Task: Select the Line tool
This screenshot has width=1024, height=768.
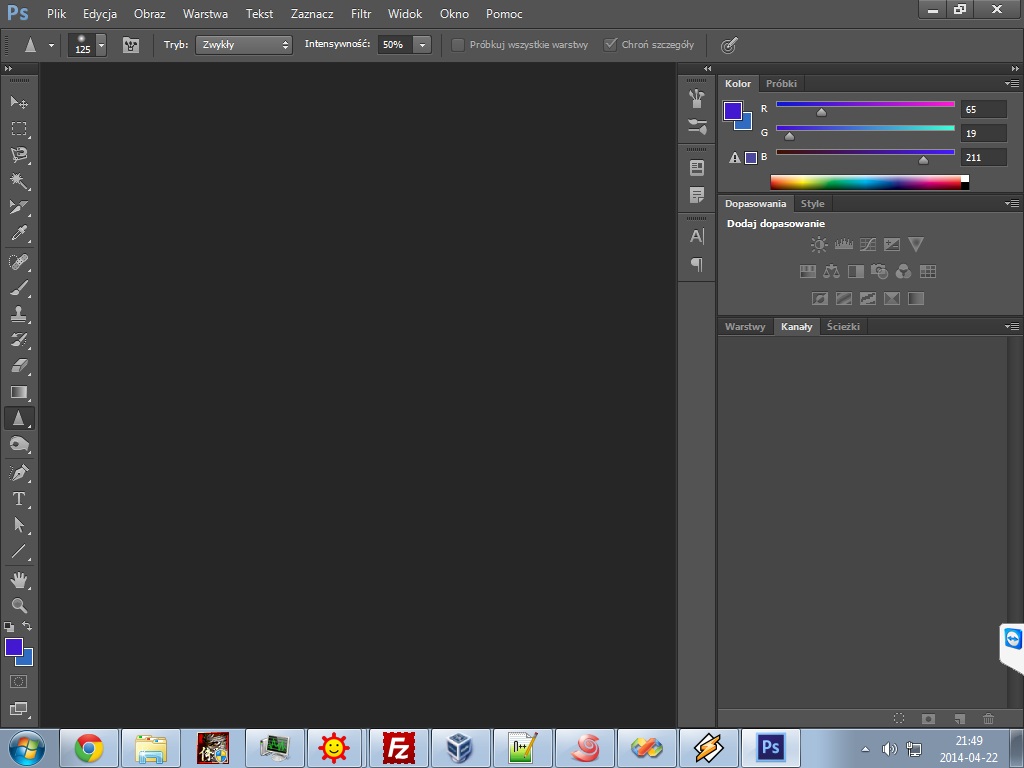Action: 19,551
